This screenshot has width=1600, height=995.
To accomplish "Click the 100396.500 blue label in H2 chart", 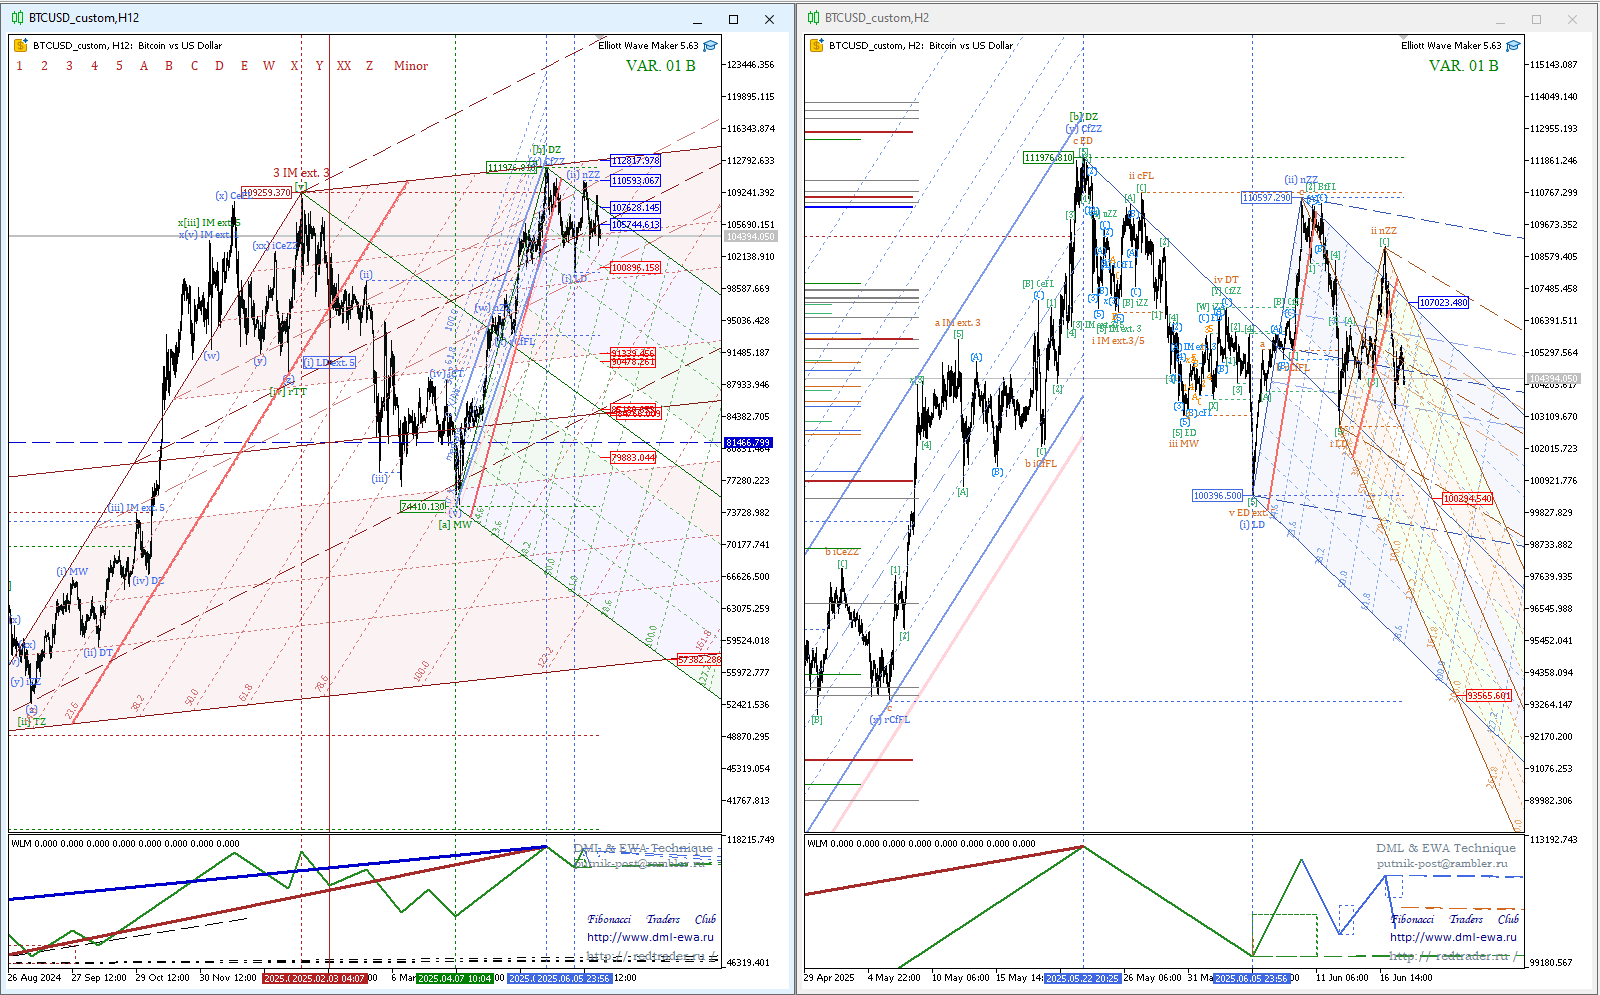I will coord(1217,495).
